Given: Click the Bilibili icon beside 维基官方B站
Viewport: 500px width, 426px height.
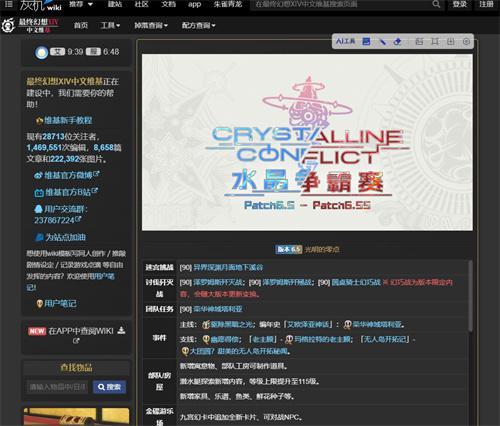Looking at the screenshot, I should point(39,193).
